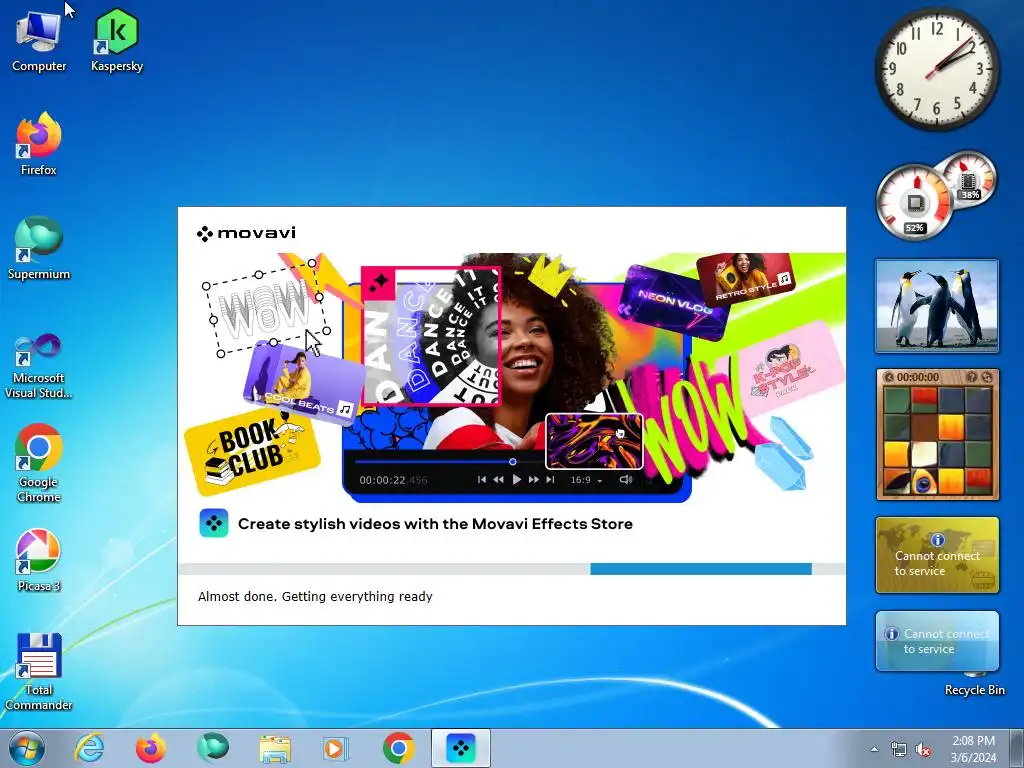
Task: Switch to the Movavi taskbar button
Action: coord(461,748)
